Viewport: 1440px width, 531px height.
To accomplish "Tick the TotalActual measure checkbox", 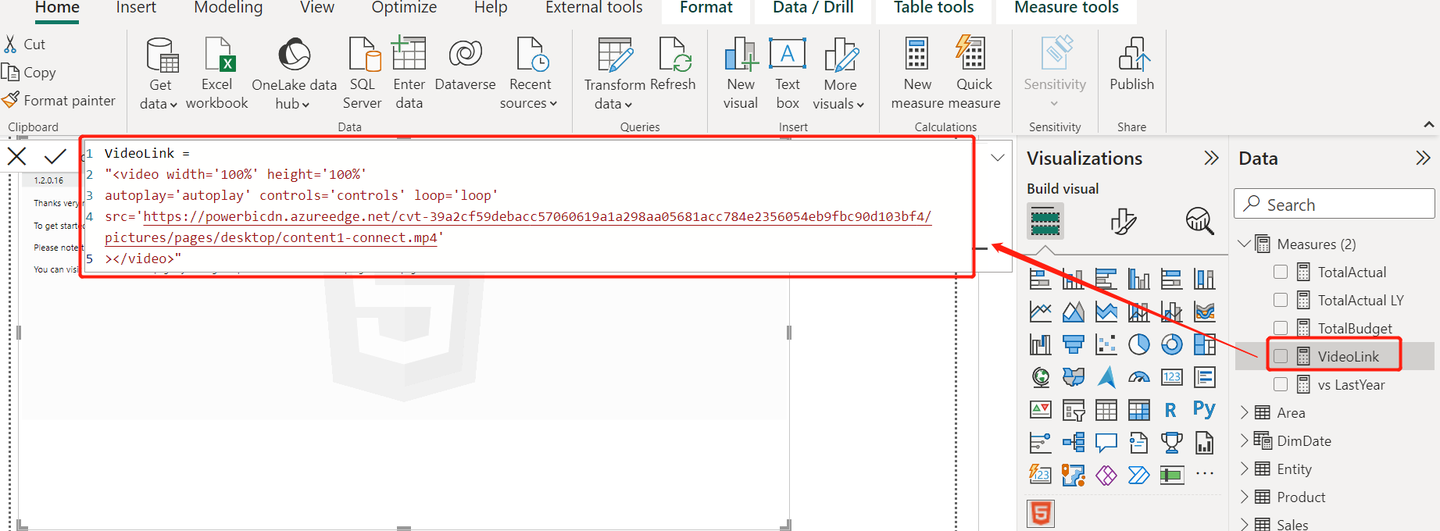I will coord(1280,272).
